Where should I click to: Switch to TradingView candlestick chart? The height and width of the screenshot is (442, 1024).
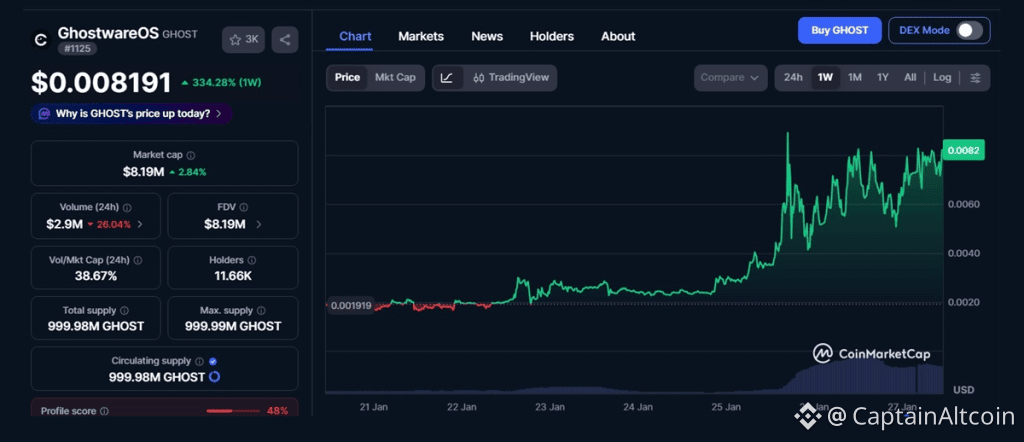pyautogui.click(x=511, y=78)
